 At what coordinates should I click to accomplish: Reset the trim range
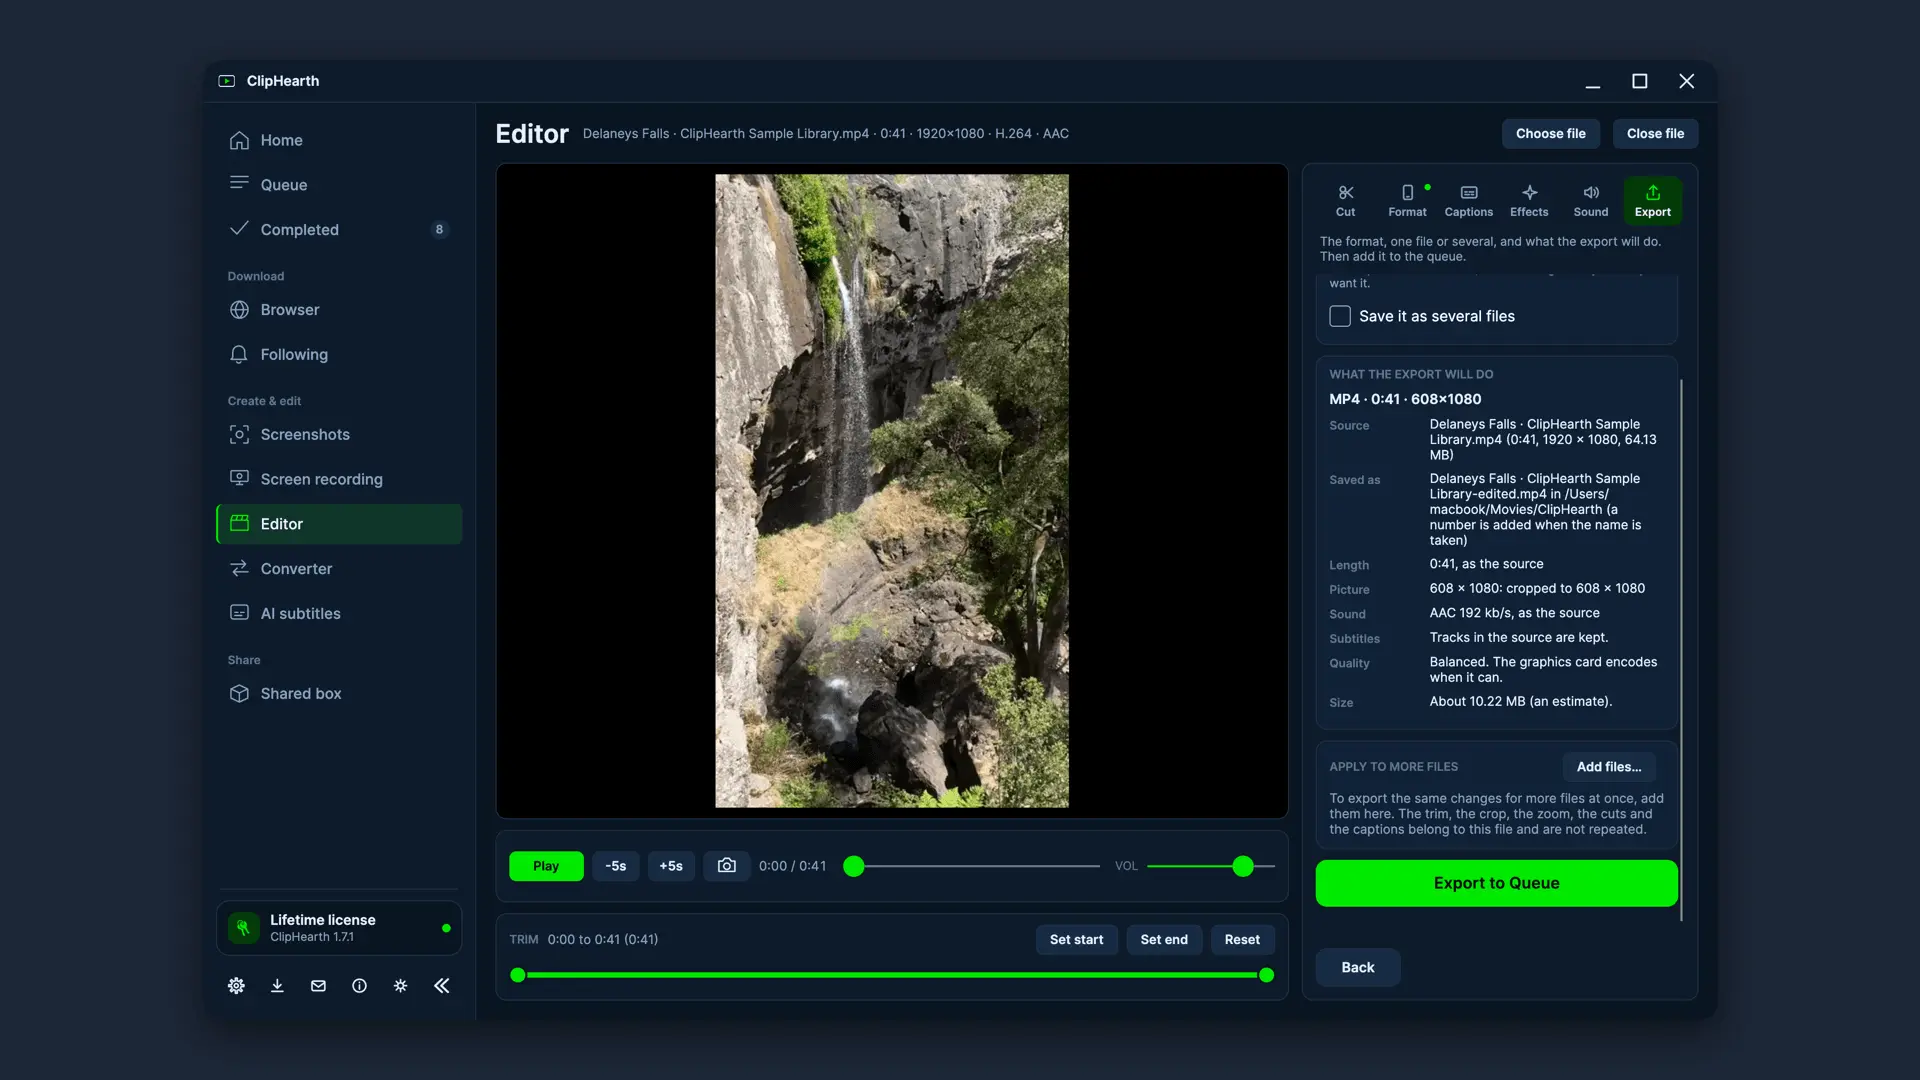[1242, 940]
